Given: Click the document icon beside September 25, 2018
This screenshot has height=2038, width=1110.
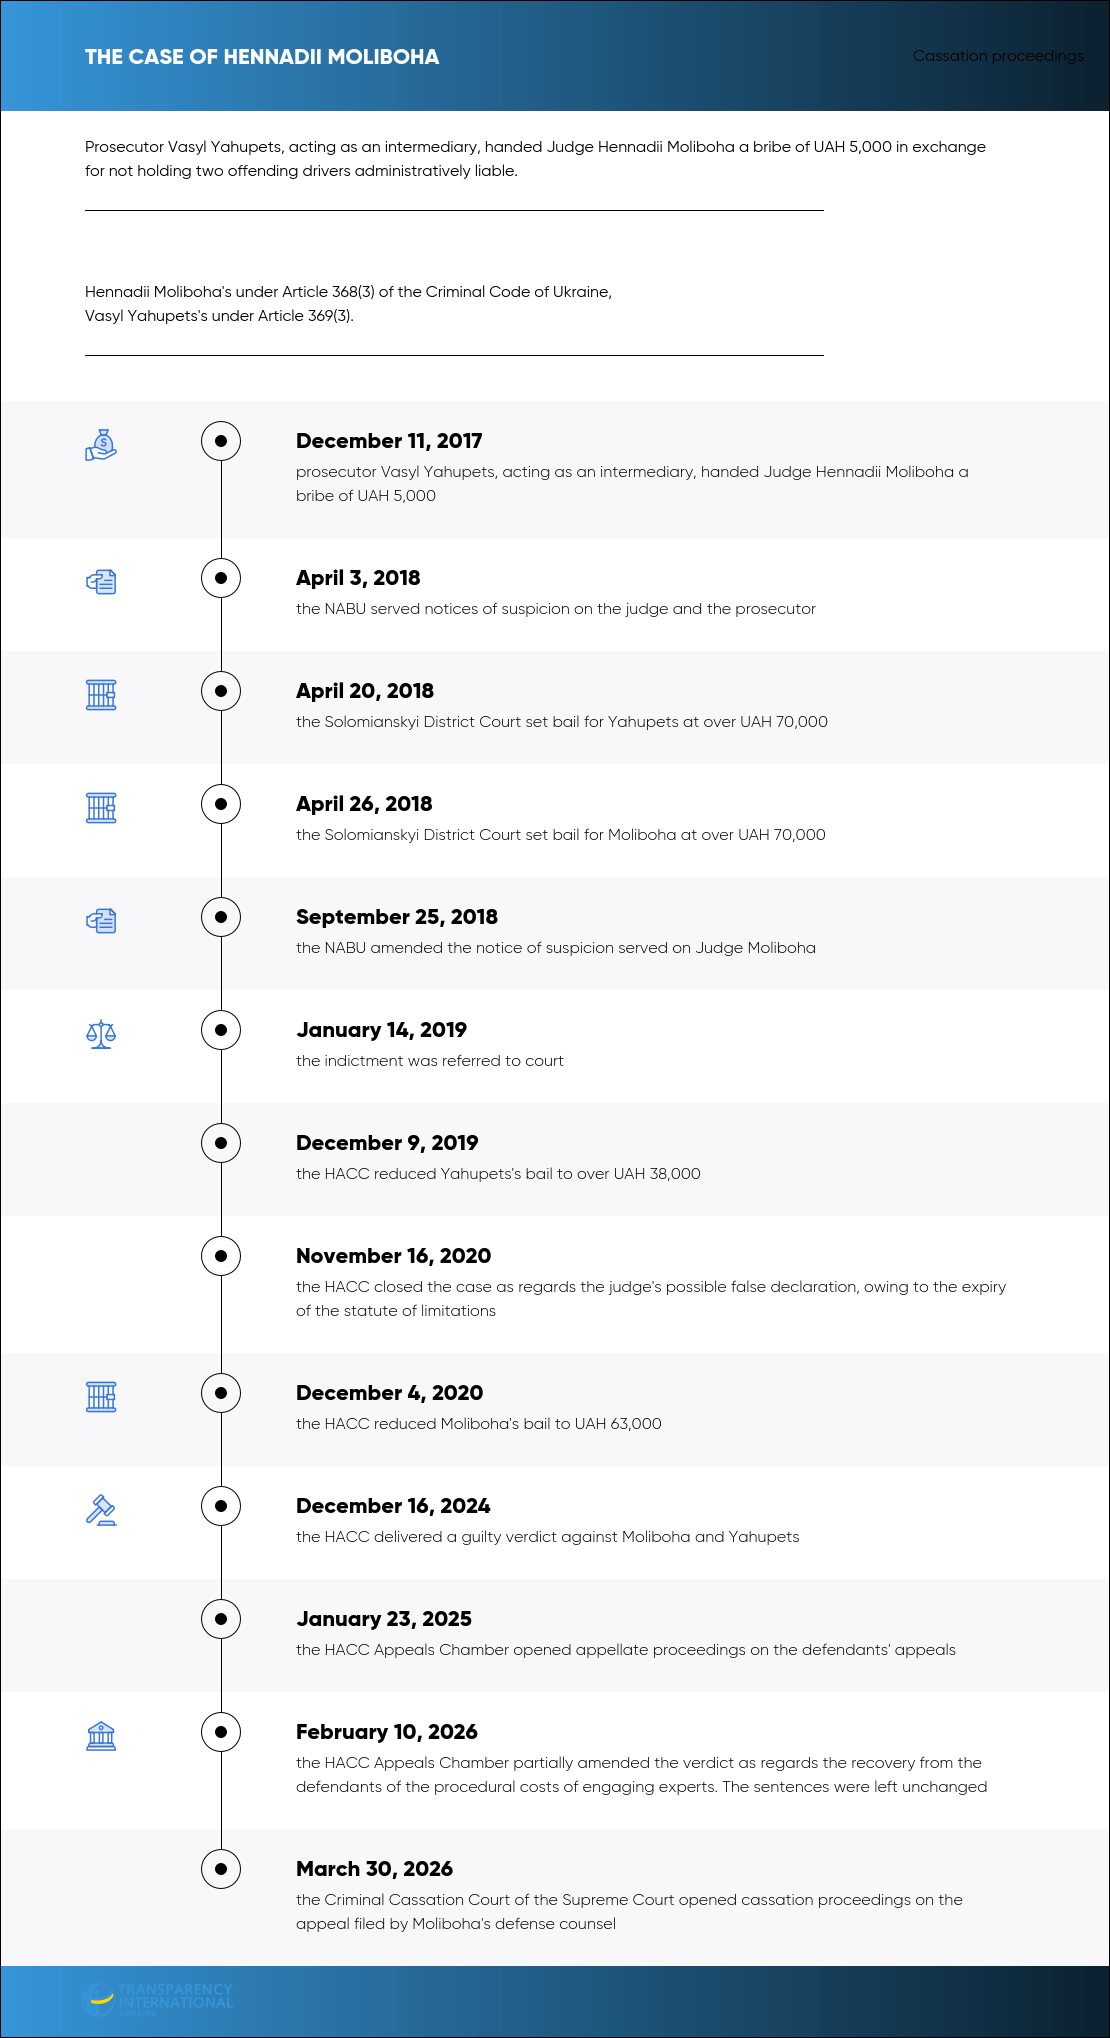Looking at the screenshot, I should (x=101, y=921).
